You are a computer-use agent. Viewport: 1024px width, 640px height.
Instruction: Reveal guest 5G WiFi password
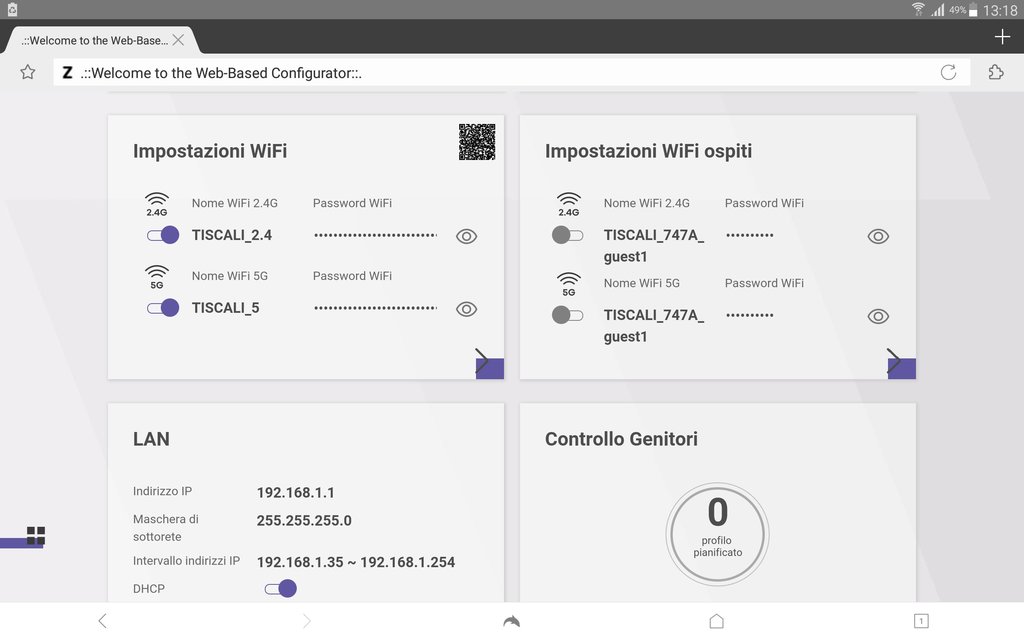[x=878, y=317]
